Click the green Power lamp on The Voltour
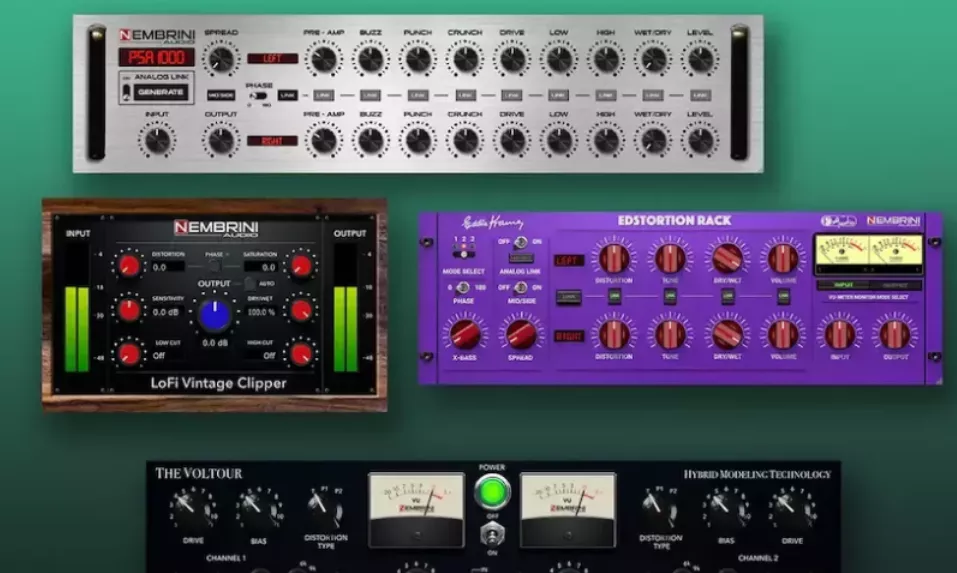 click(492, 492)
